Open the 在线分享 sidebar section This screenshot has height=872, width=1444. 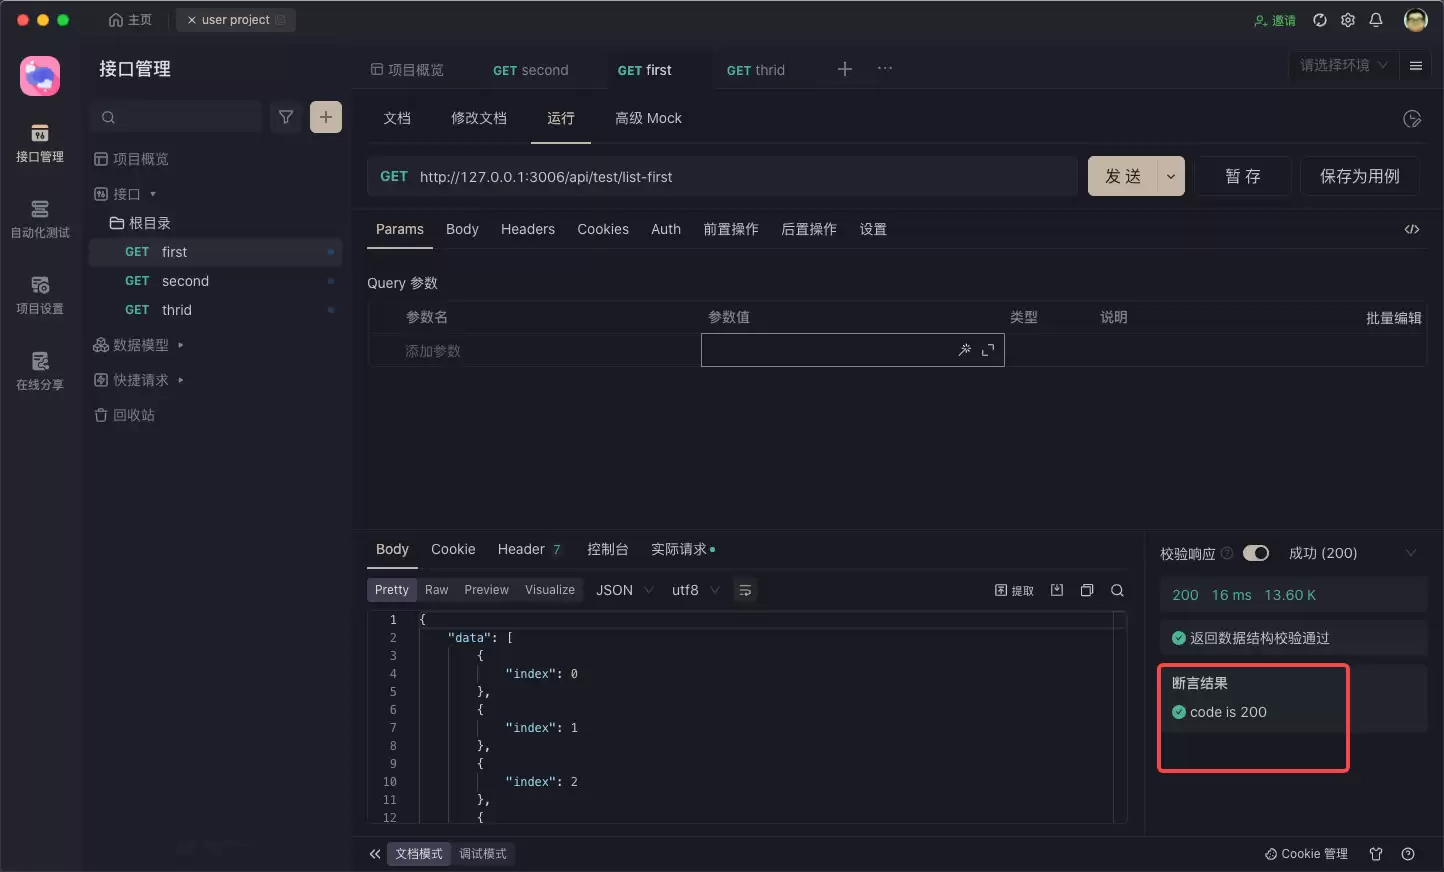[x=40, y=372]
